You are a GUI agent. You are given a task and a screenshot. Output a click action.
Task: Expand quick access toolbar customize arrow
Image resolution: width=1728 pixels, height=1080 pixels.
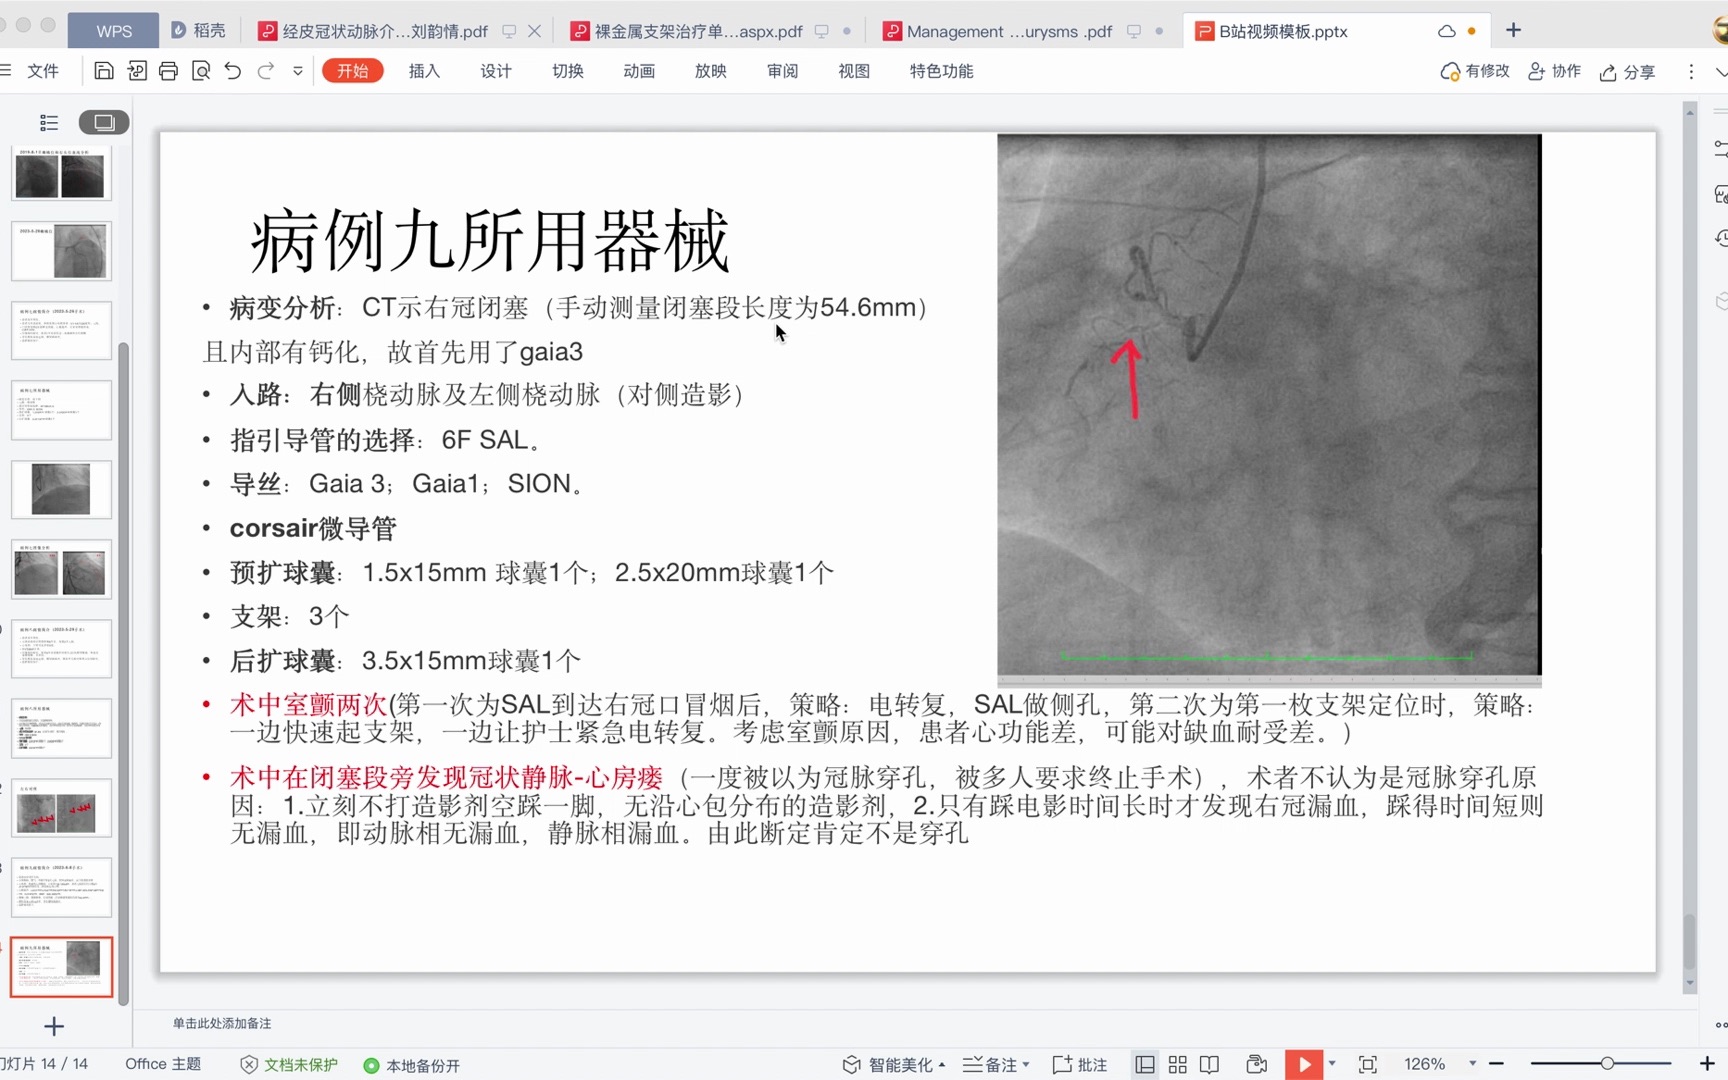click(x=298, y=71)
